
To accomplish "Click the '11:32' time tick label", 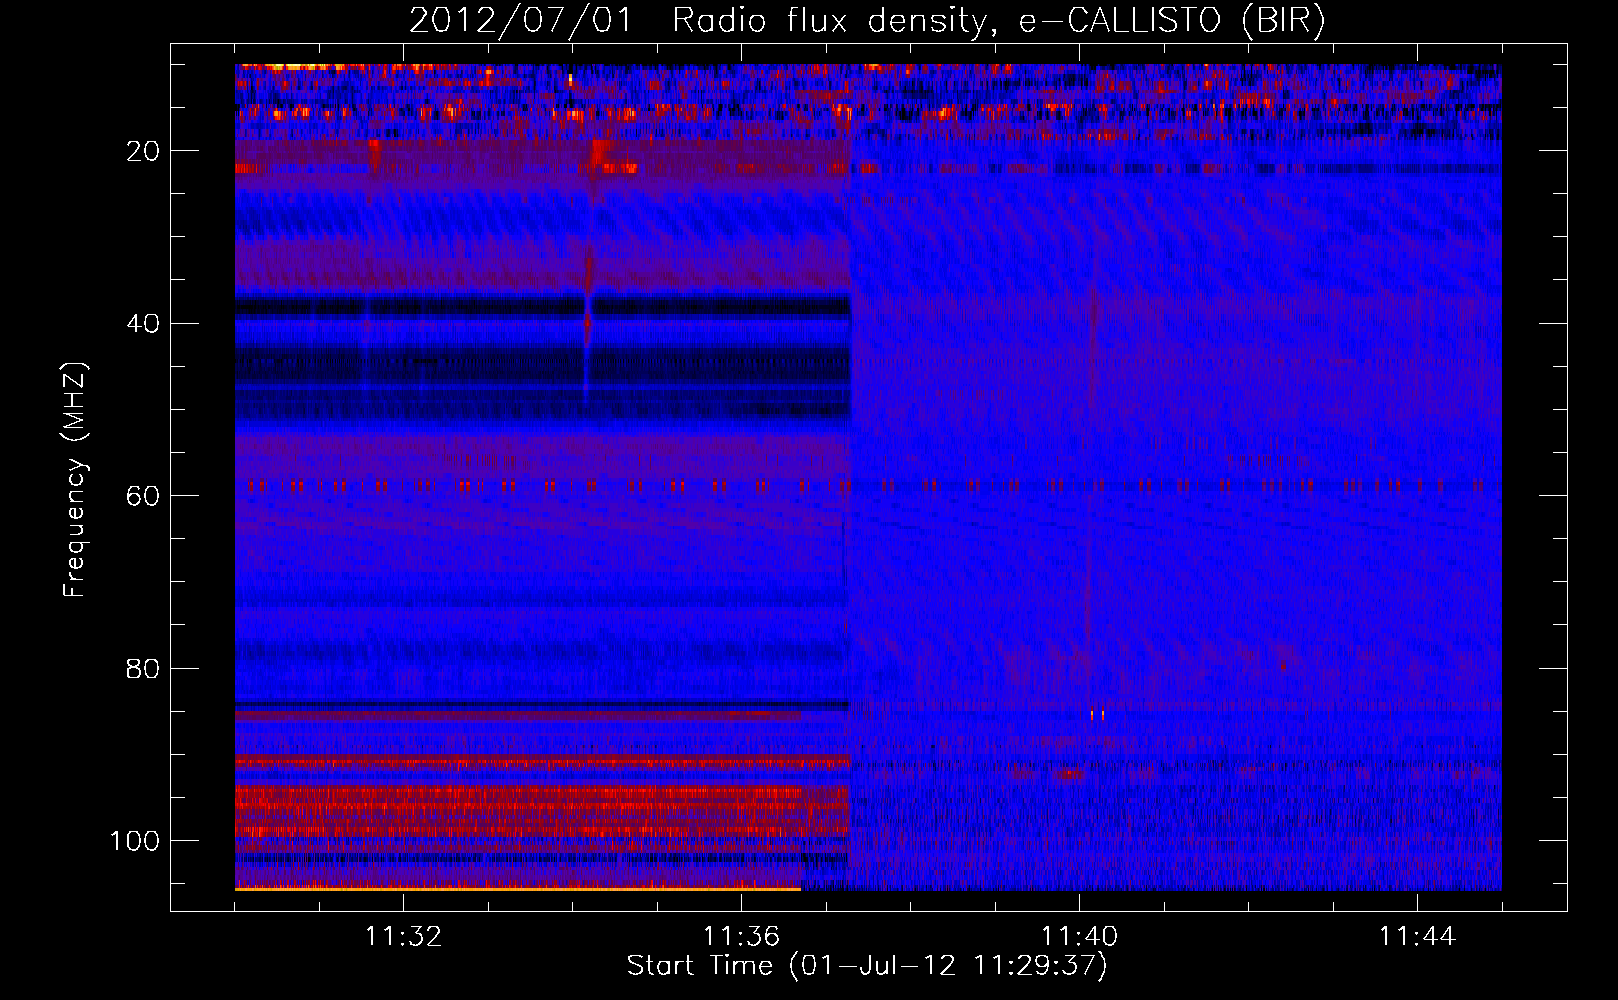I will (403, 936).
